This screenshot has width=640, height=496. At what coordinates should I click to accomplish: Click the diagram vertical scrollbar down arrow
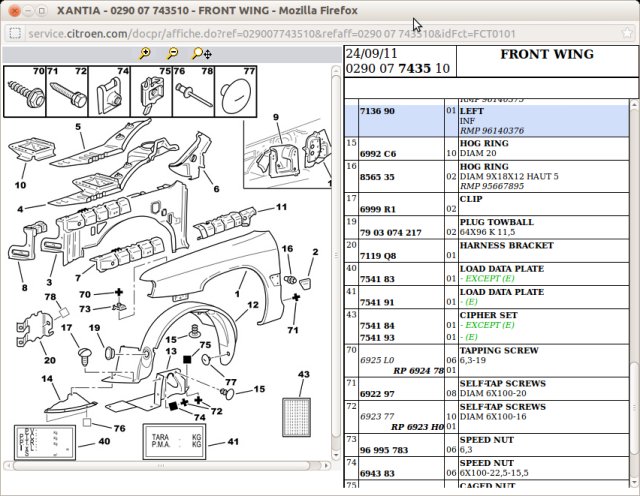click(x=336, y=455)
